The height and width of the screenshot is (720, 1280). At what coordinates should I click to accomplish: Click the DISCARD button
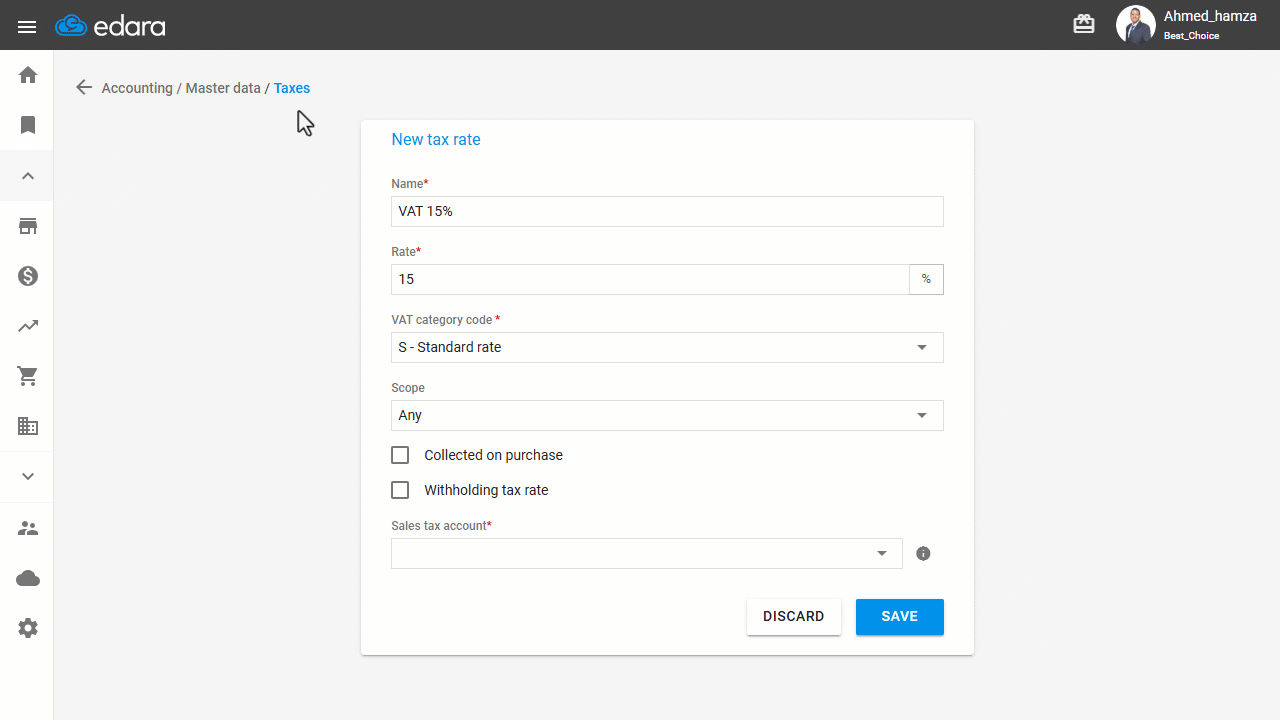[x=794, y=617]
